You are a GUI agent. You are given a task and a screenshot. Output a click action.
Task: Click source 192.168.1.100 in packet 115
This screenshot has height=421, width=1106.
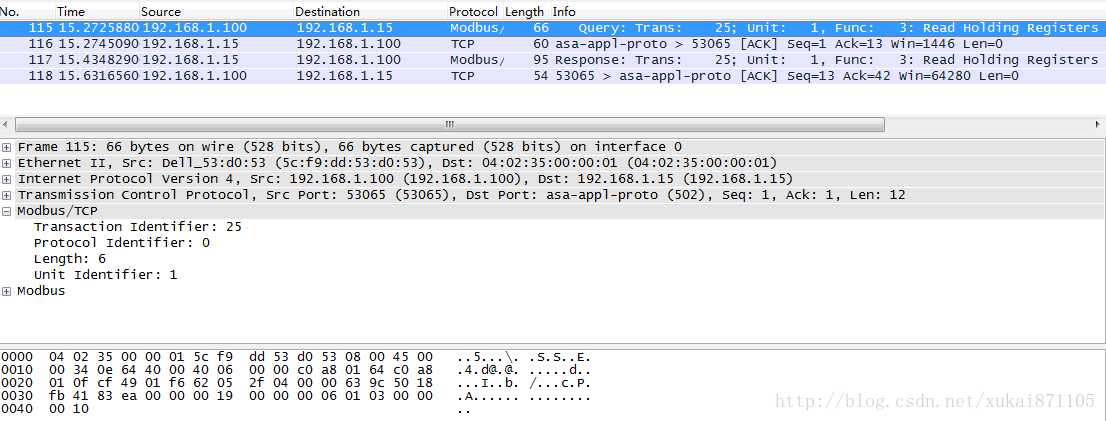pyautogui.click(x=194, y=28)
